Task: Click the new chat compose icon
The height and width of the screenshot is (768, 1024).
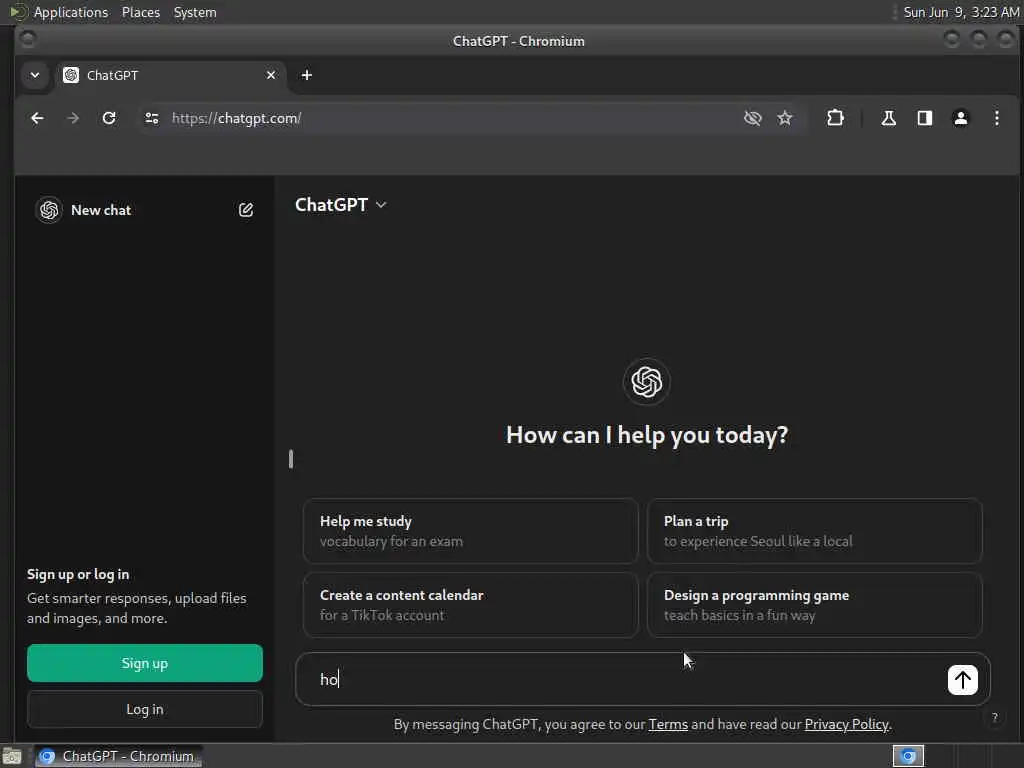Action: 246,210
